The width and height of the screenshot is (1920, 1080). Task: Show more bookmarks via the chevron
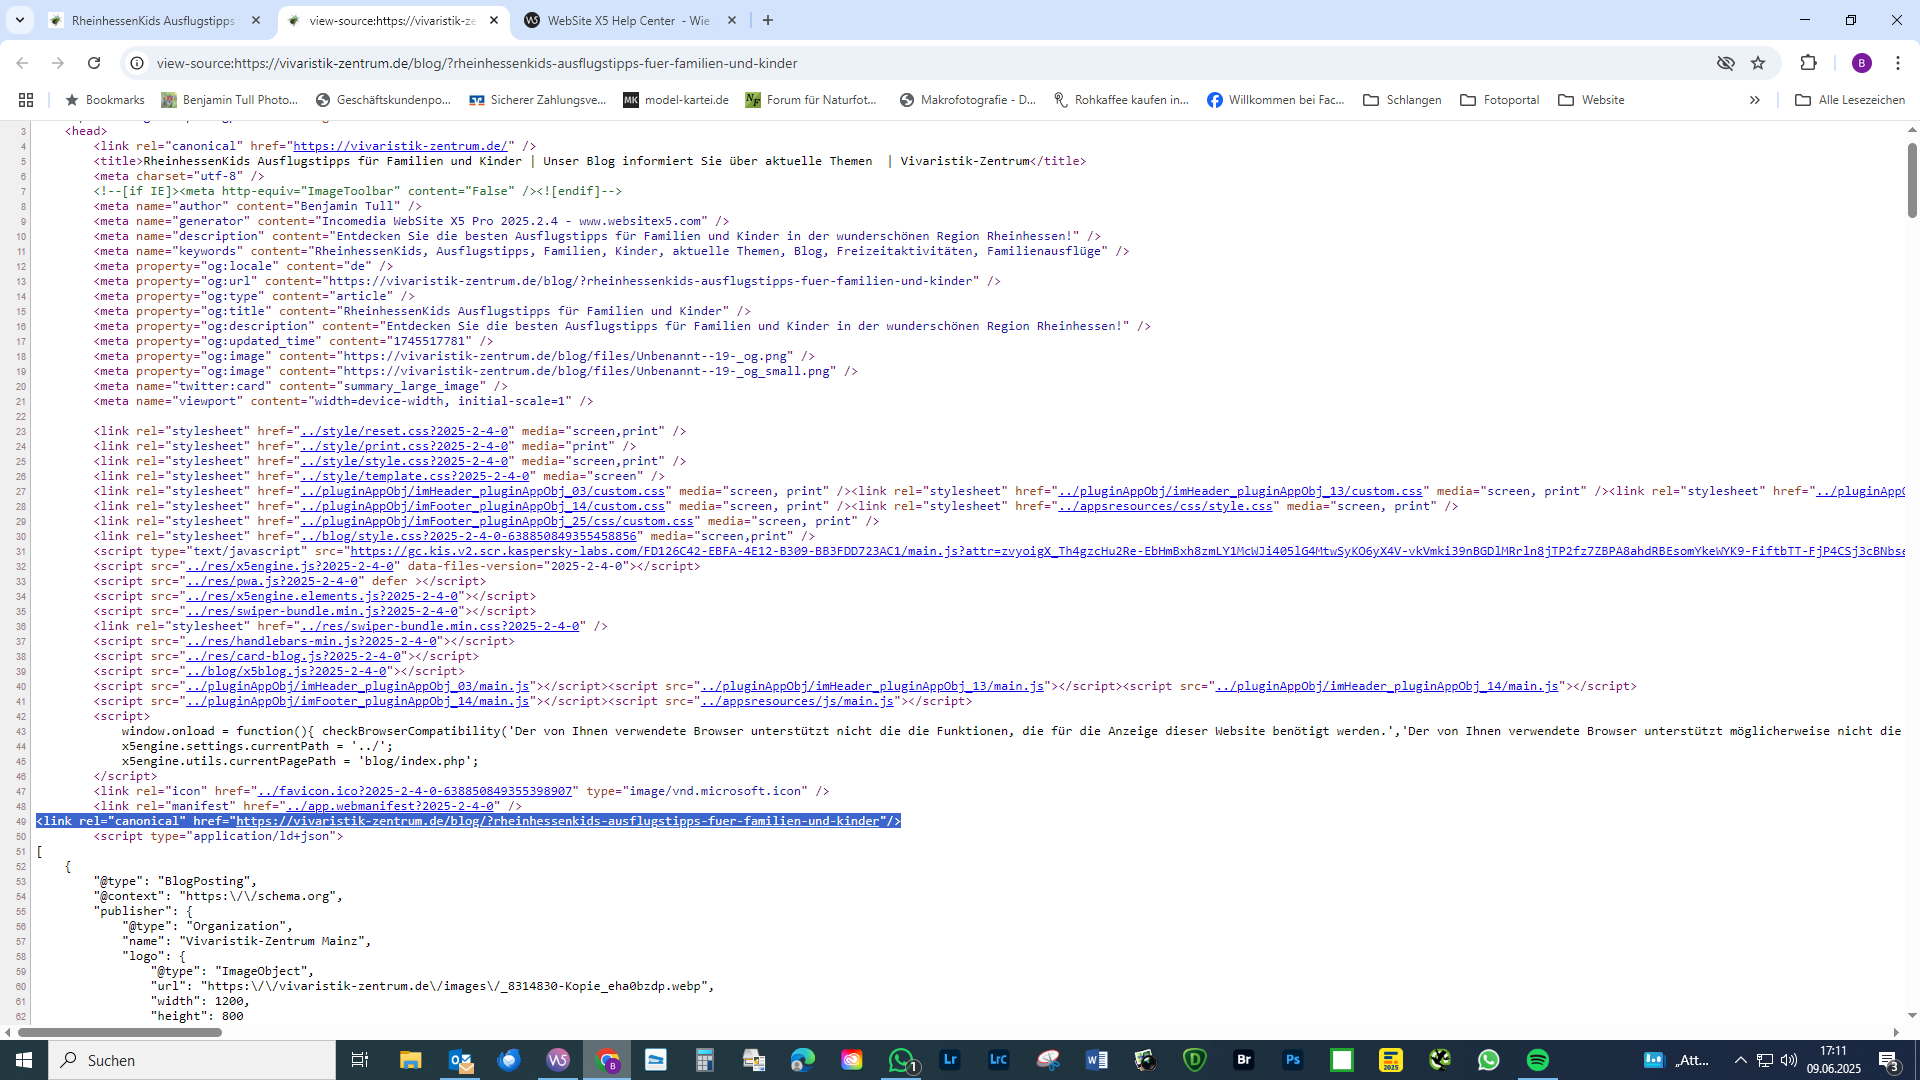click(1755, 100)
